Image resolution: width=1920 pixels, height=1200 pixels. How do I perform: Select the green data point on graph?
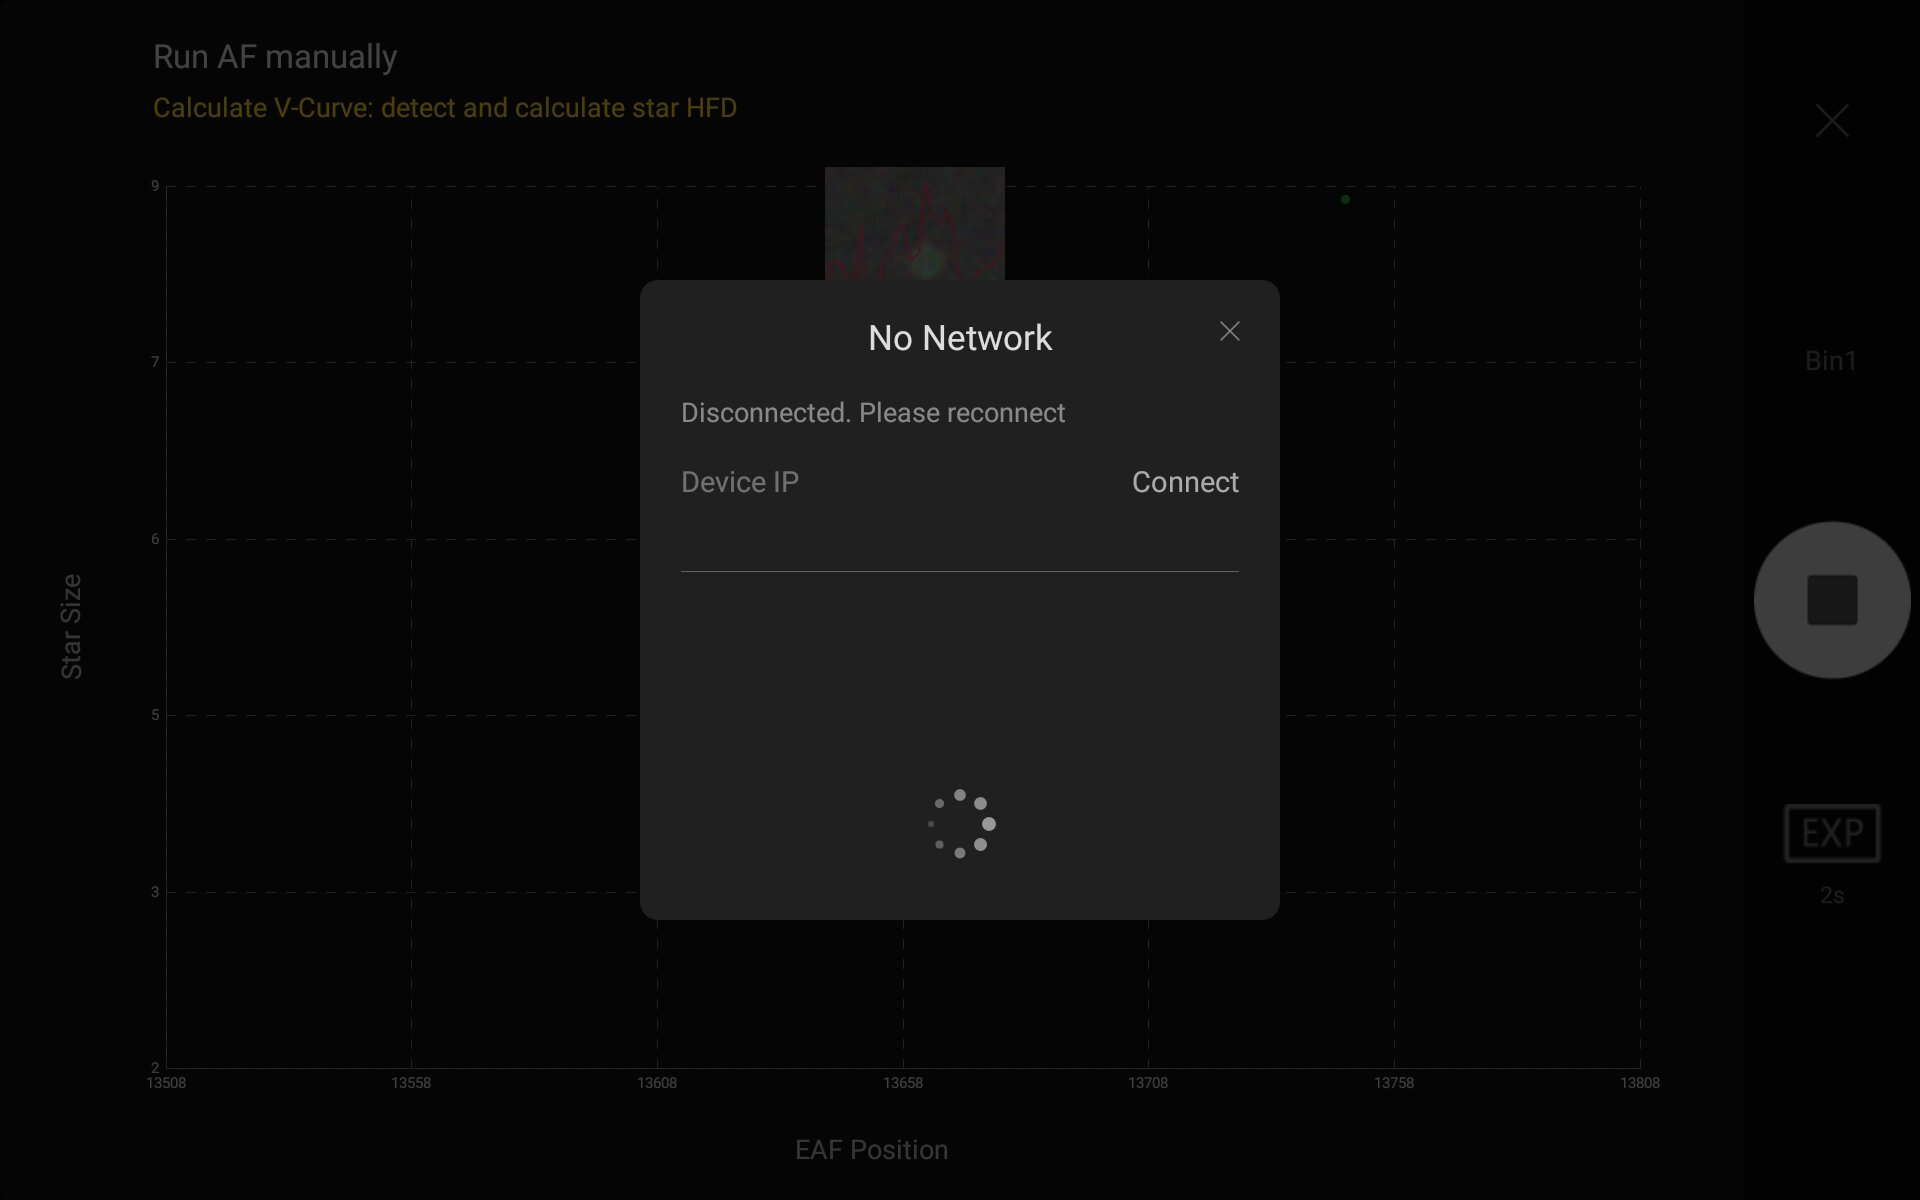1345,200
